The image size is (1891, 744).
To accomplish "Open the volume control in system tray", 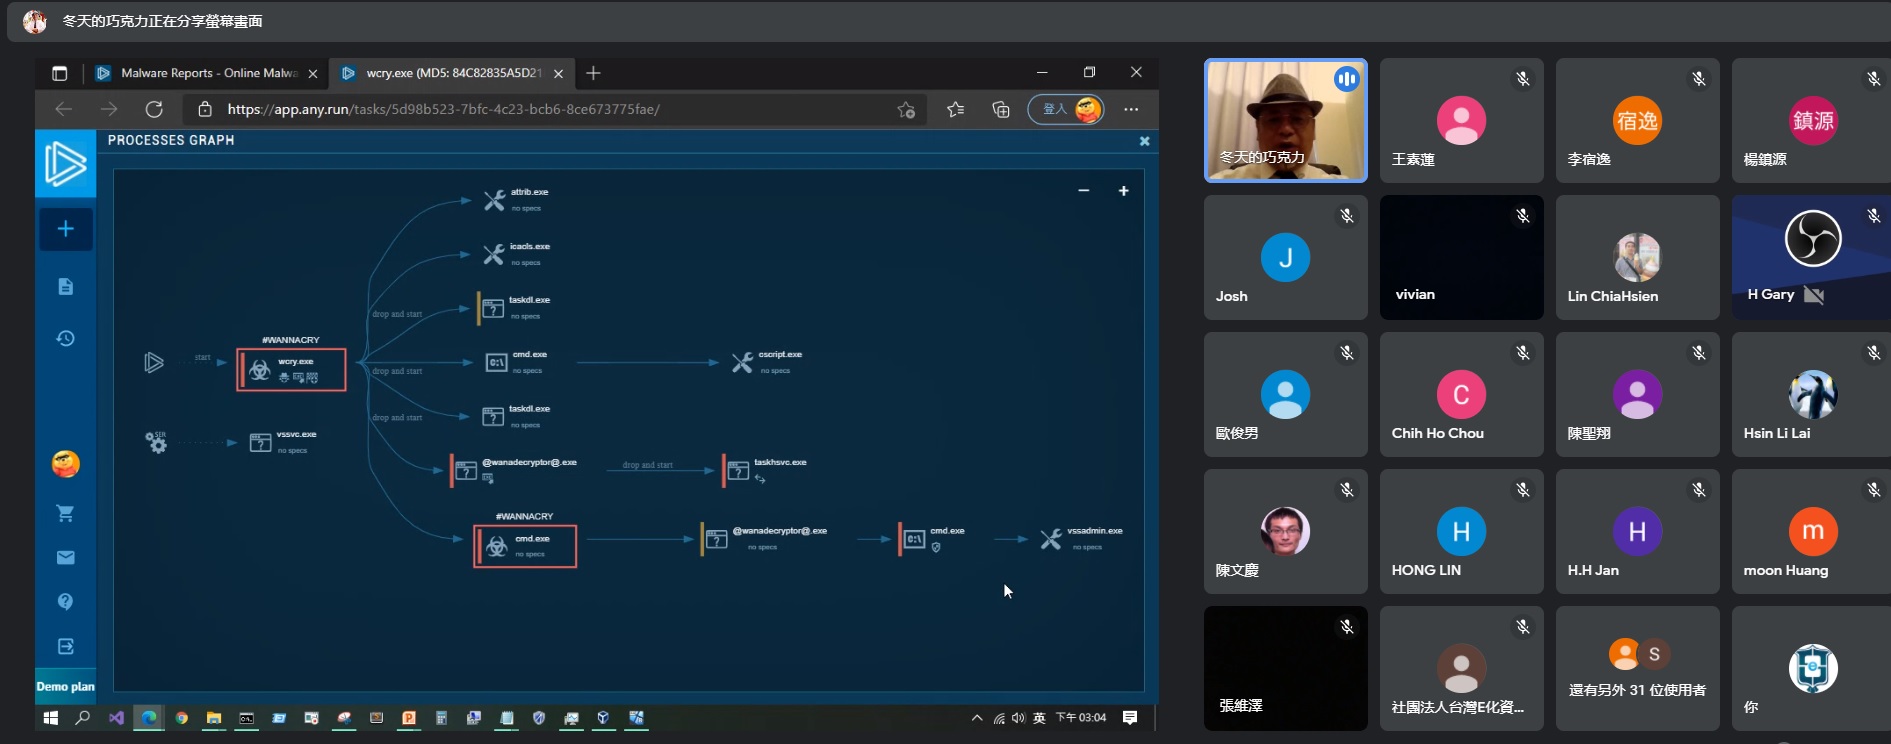I will [x=1018, y=717].
